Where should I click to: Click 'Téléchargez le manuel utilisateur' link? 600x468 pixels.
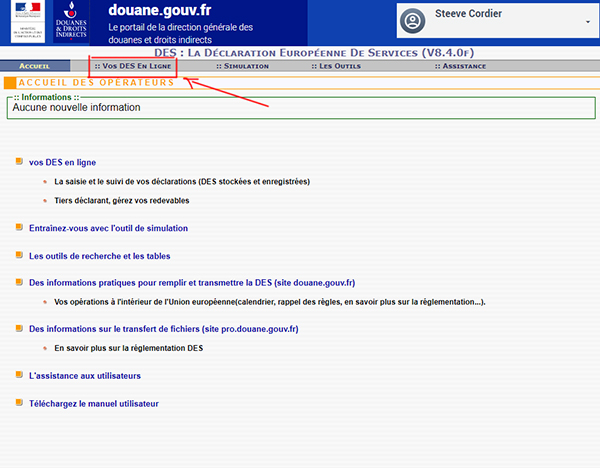tap(94, 404)
